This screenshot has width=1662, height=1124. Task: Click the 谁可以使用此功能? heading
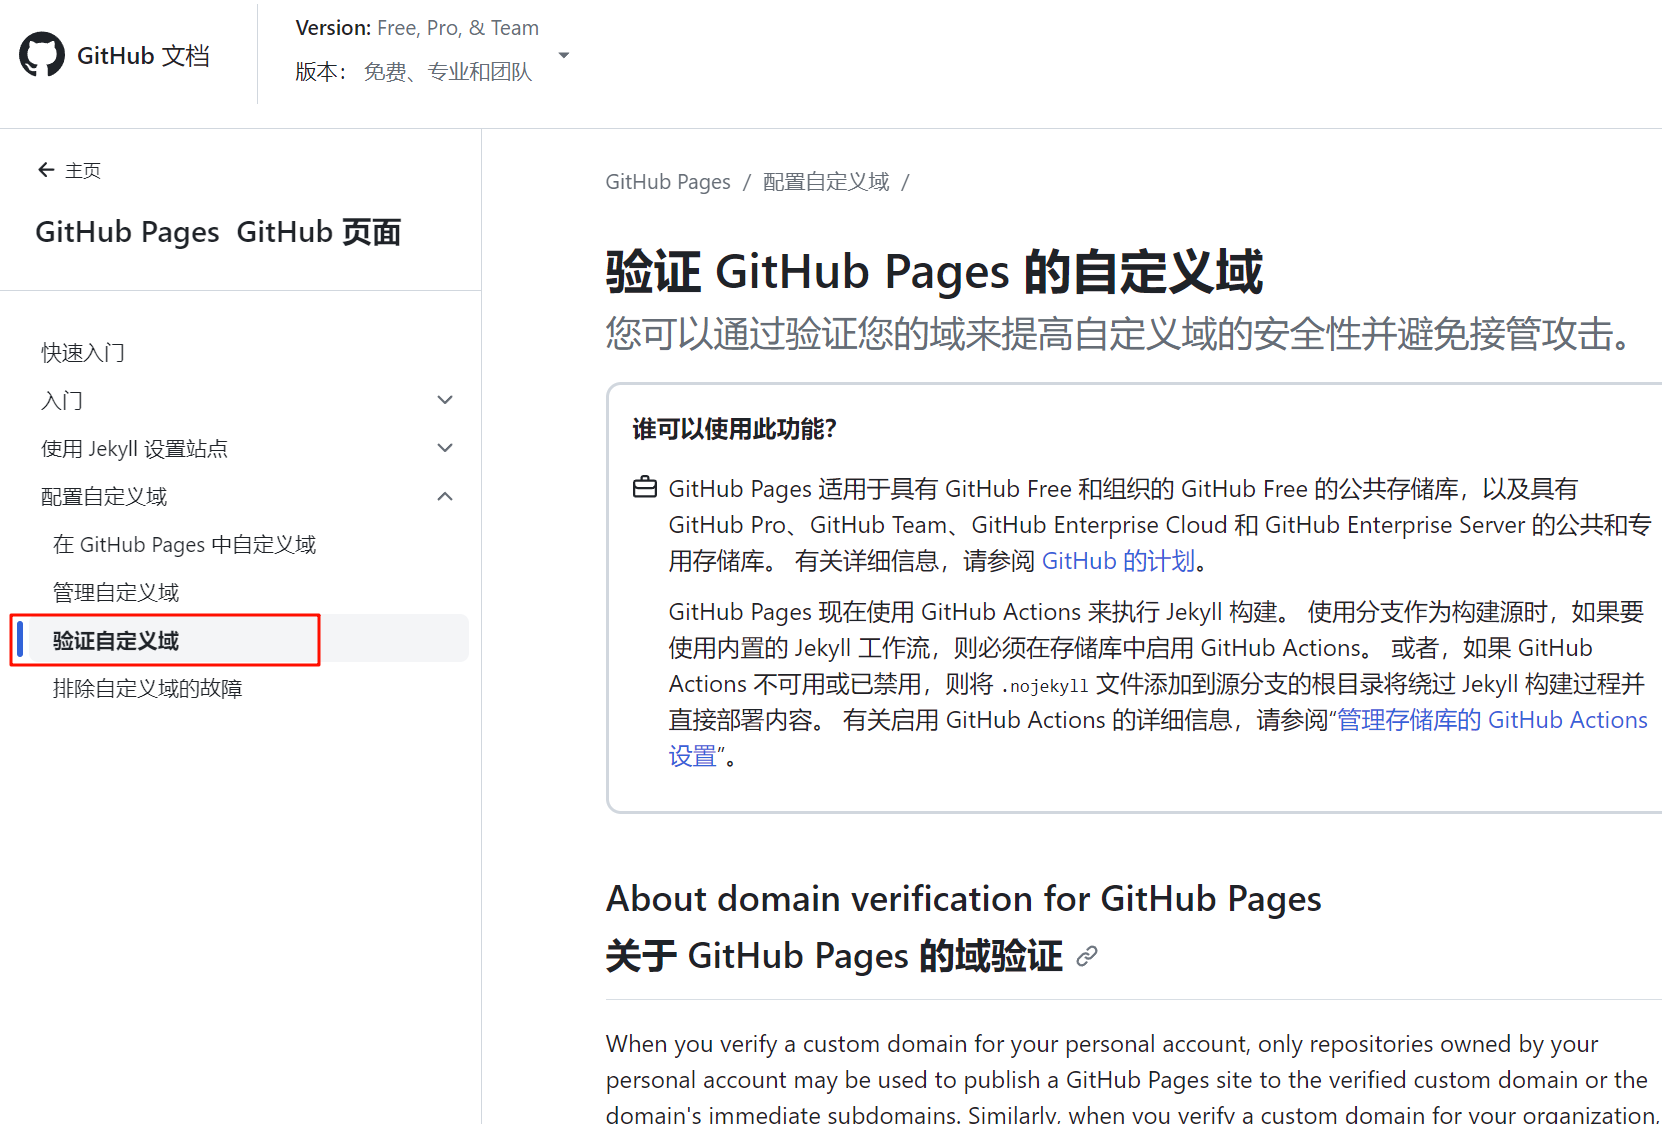[x=734, y=429]
